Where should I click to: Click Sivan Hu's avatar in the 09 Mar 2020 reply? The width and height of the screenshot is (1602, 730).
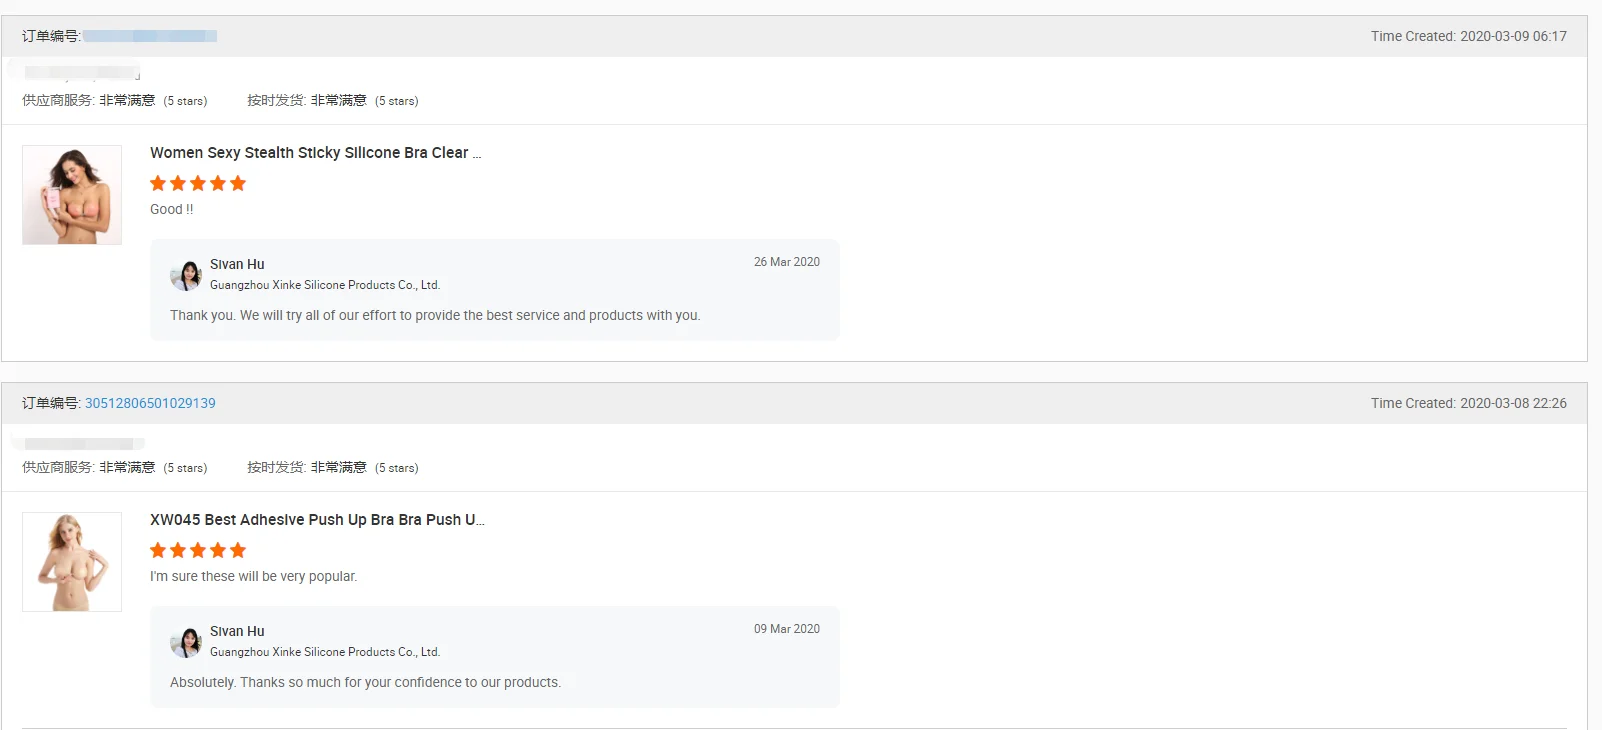pyautogui.click(x=186, y=642)
